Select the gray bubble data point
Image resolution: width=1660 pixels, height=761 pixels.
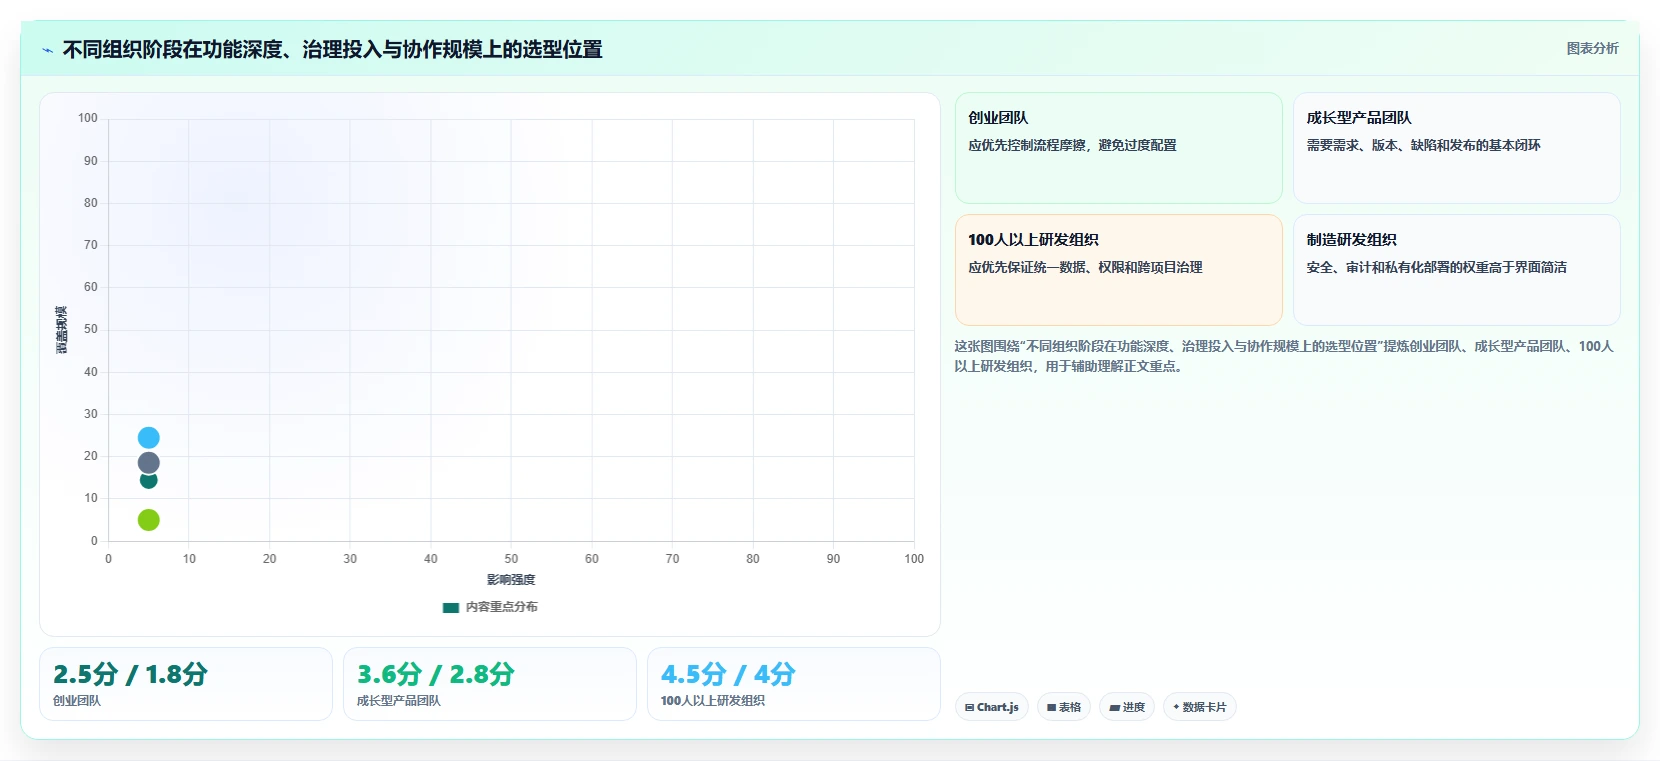click(x=148, y=463)
